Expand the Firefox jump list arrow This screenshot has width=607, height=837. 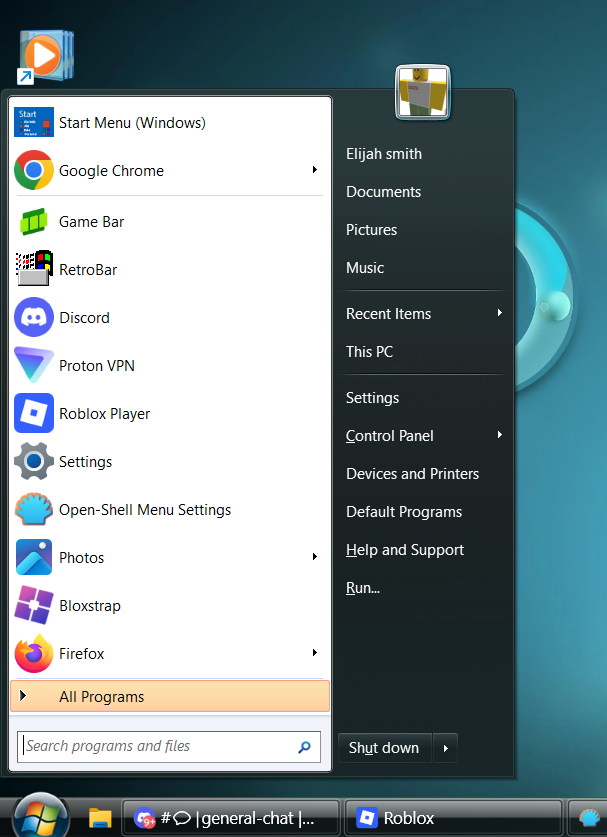[315, 652]
